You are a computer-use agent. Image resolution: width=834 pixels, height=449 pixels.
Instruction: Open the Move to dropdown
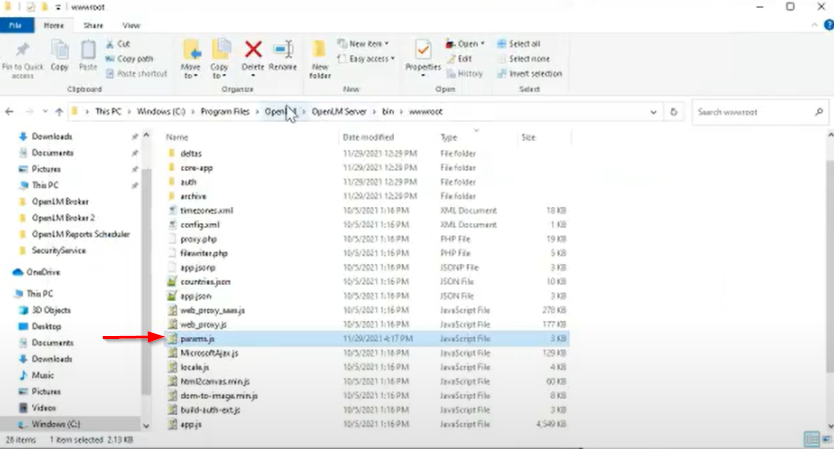[191, 58]
